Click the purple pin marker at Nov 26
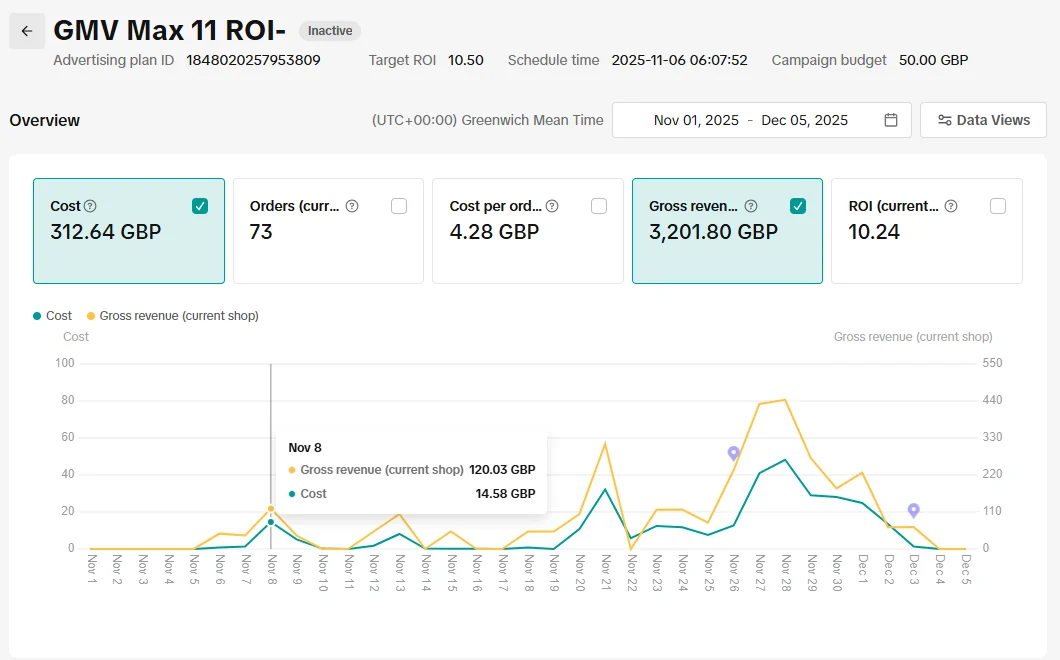This screenshot has width=1060, height=660. pyautogui.click(x=733, y=453)
